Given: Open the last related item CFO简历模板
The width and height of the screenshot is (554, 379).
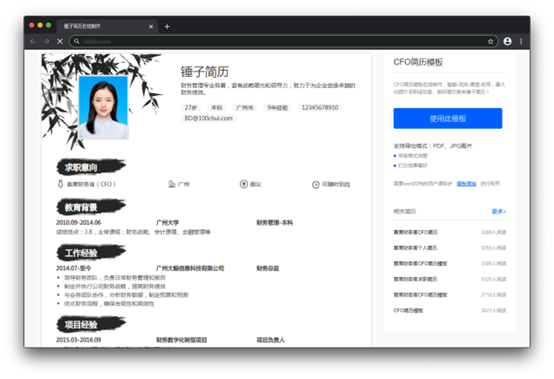Looking at the screenshot, I should pyautogui.click(x=408, y=310).
